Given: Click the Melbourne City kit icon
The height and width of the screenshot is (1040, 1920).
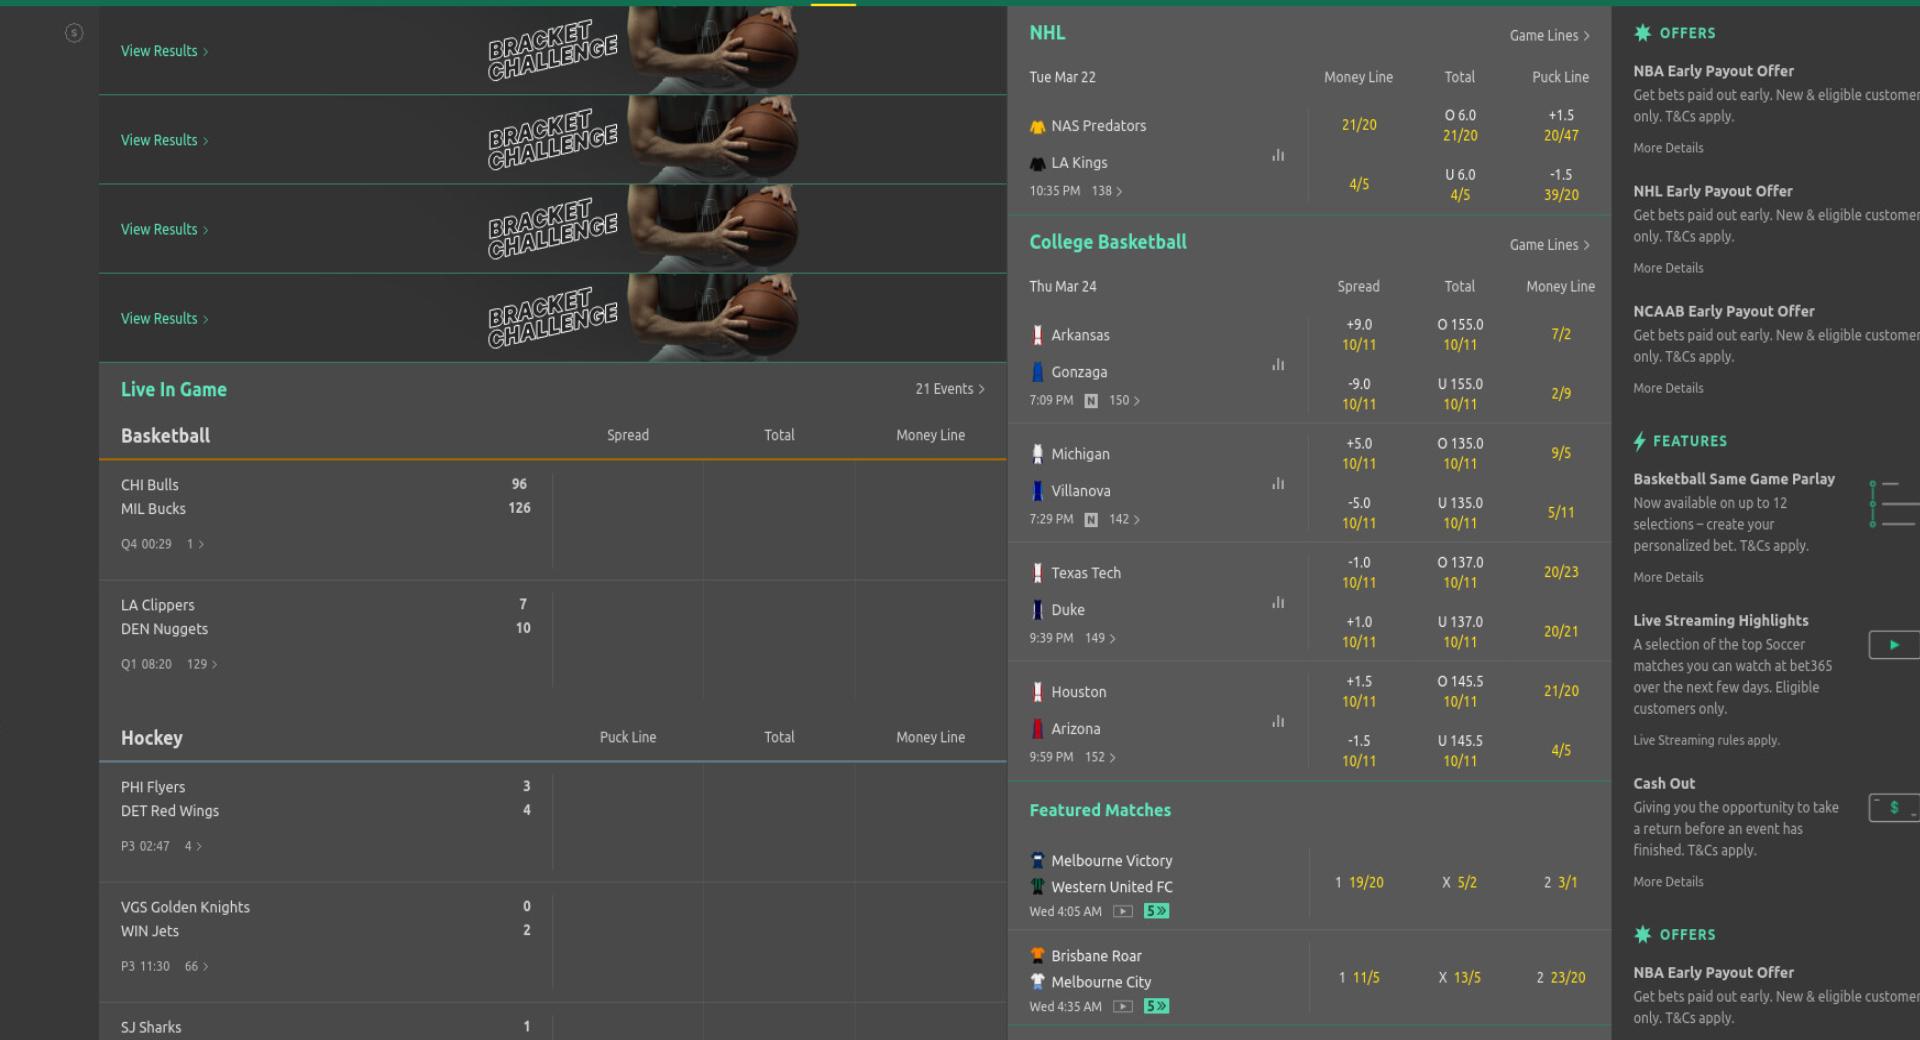Looking at the screenshot, I should click(1037, 981).
